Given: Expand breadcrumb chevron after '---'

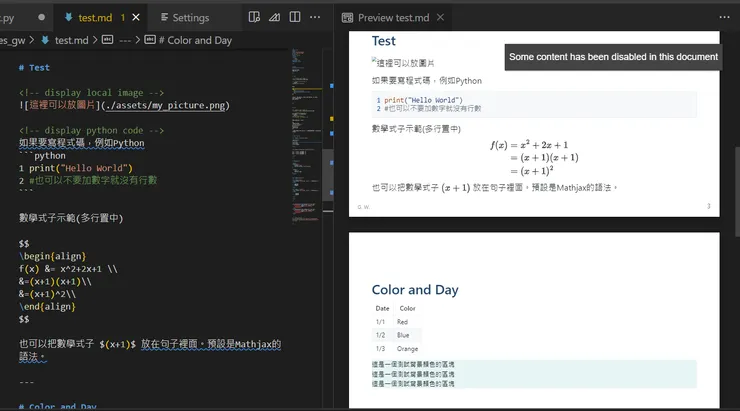Looking at the screenshot, I should click(138, 40).
